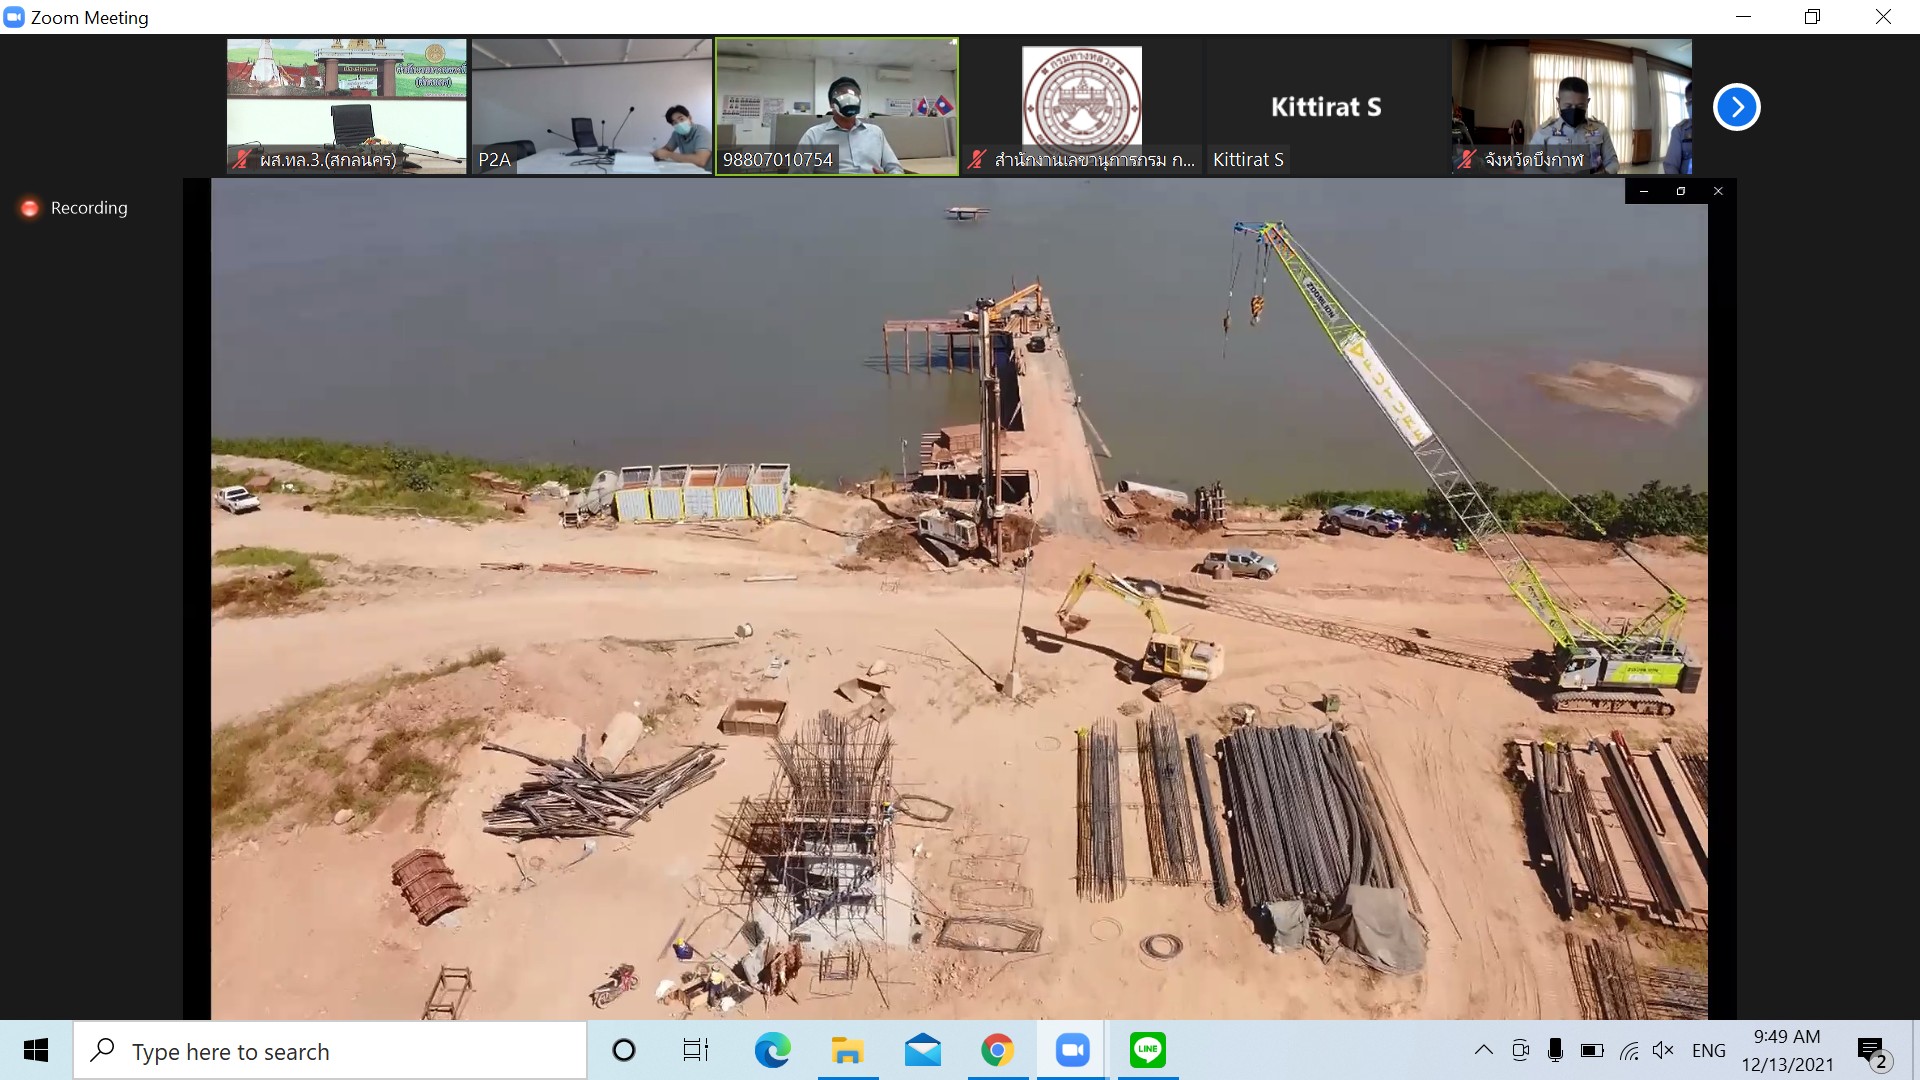Open Microsoft Edge from the taskbar
Viewport: 1920px width, 1080px height.
click(x=772, y=1050)
